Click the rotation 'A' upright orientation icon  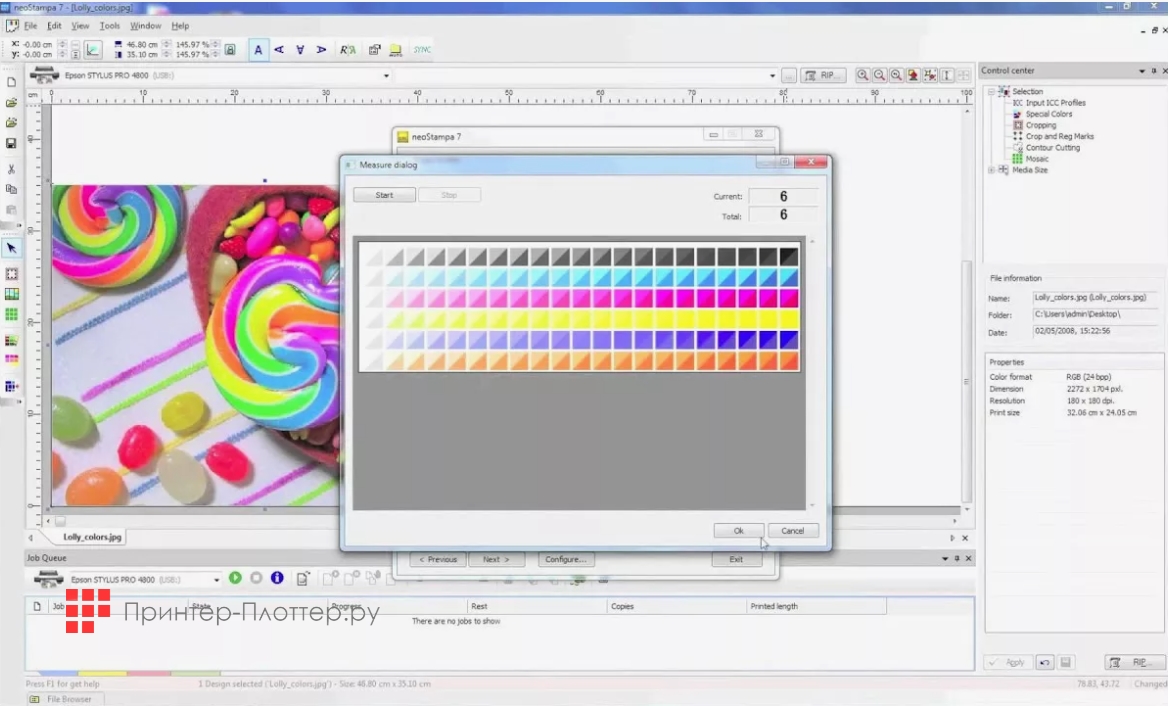(259, 49)
